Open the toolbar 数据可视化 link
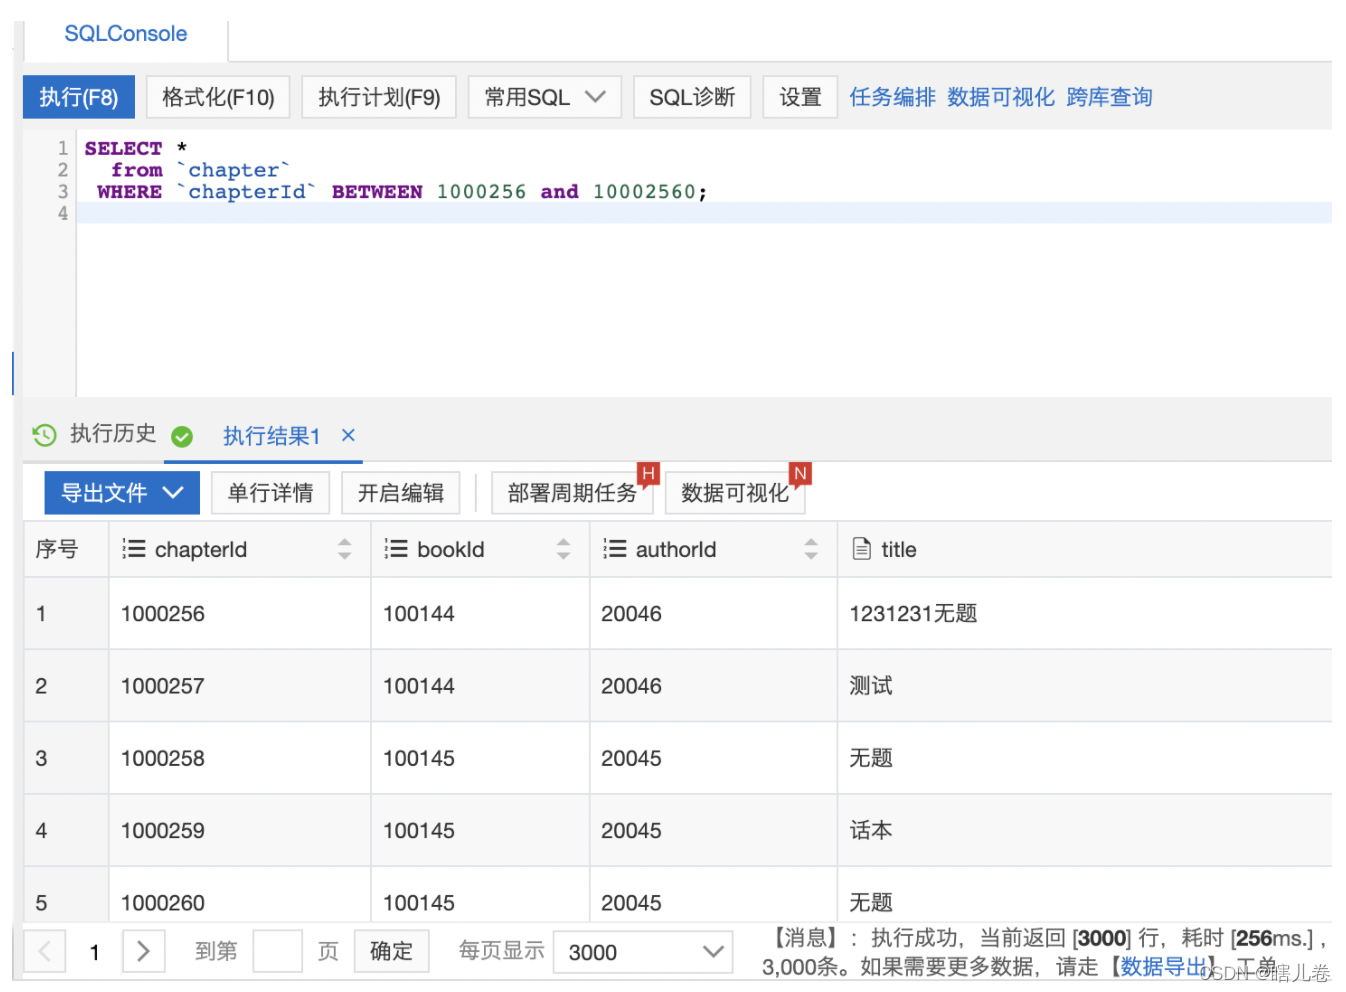 tap(1001, 97)
